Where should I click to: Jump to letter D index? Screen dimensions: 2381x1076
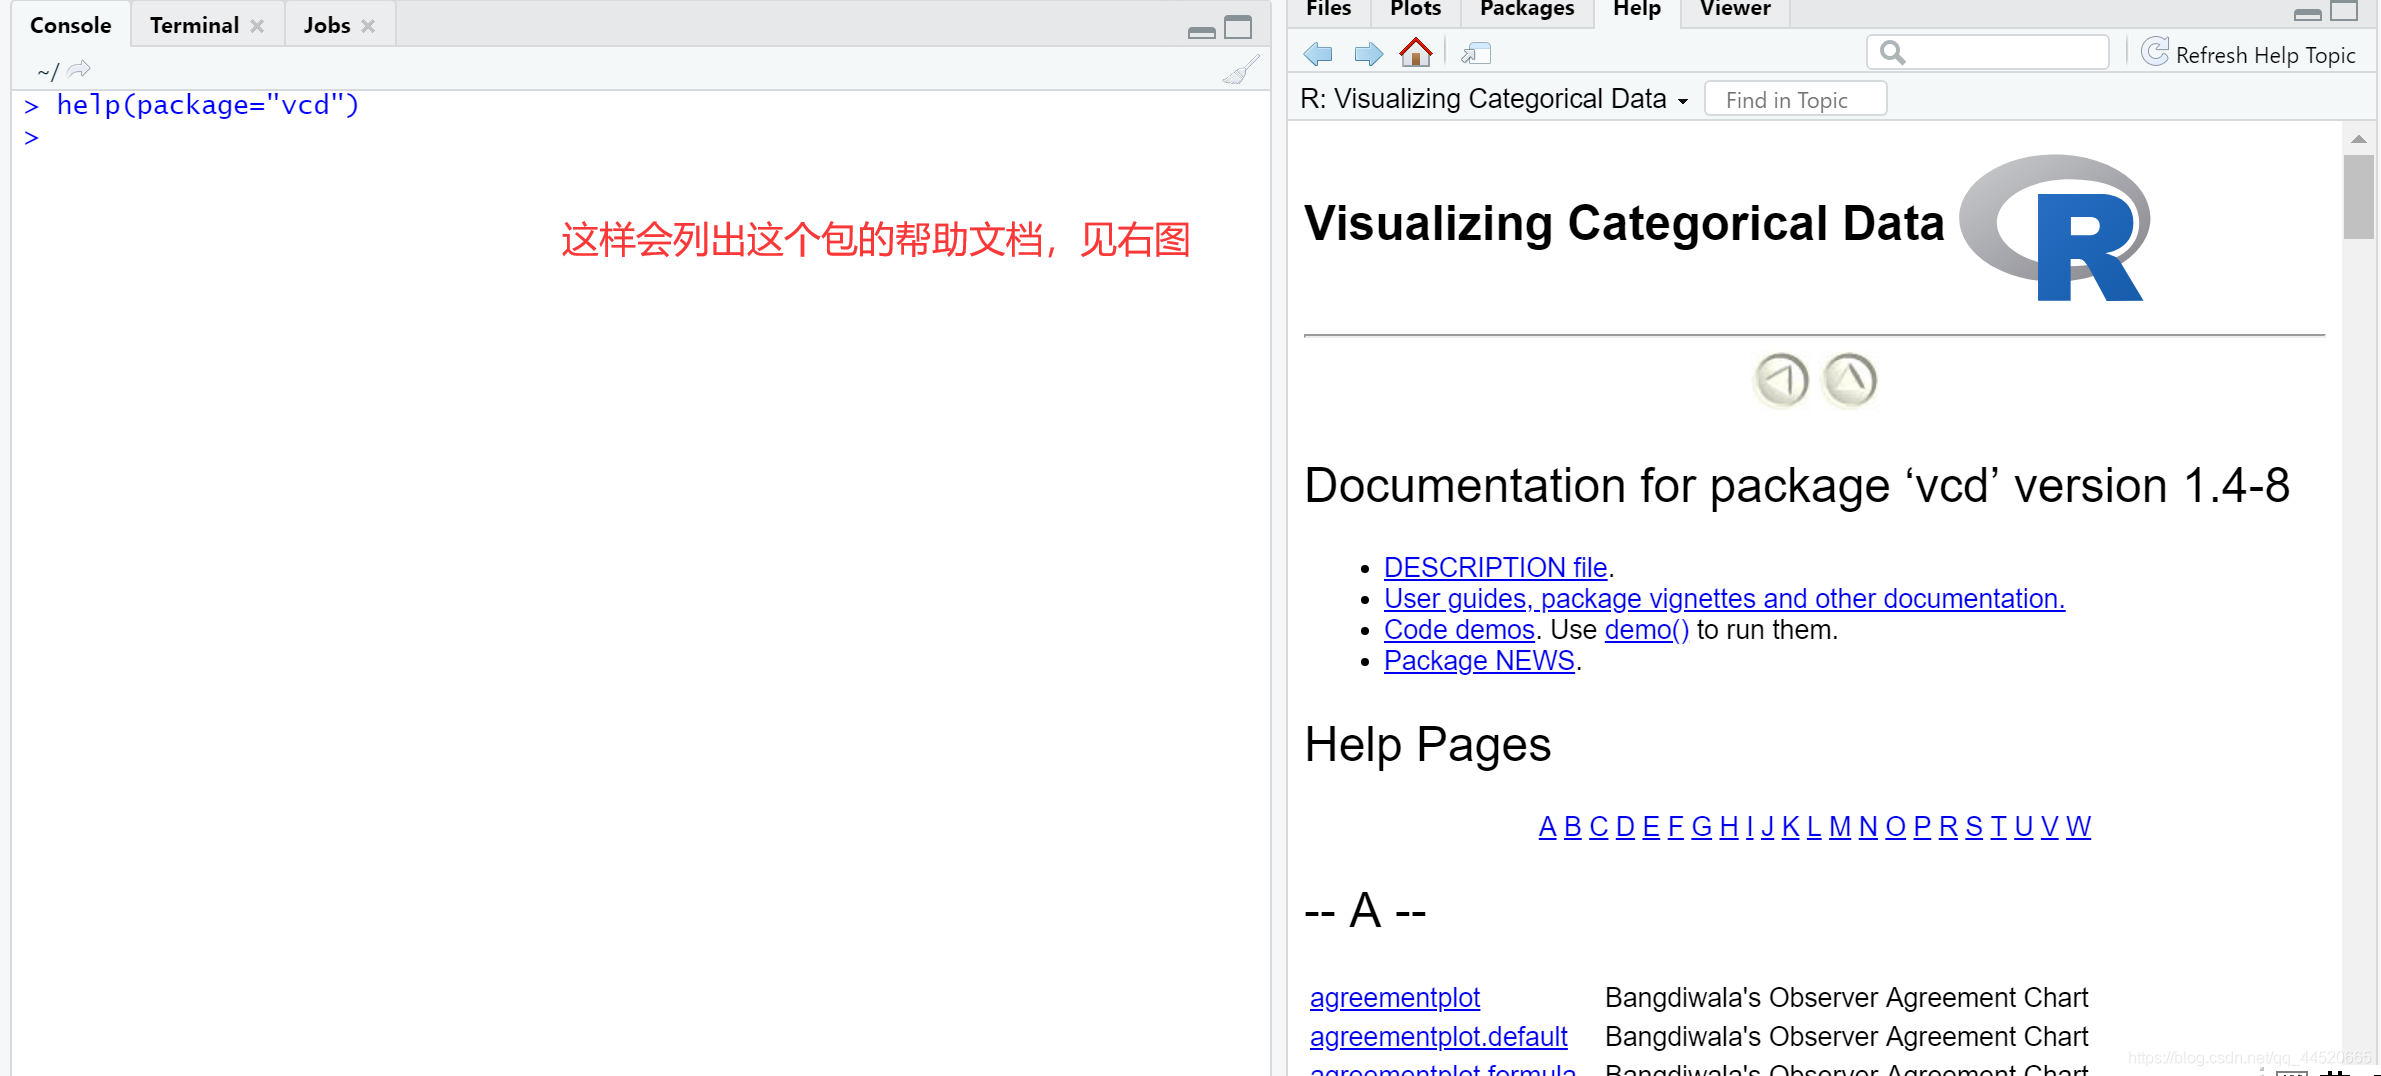(1625, 827)
